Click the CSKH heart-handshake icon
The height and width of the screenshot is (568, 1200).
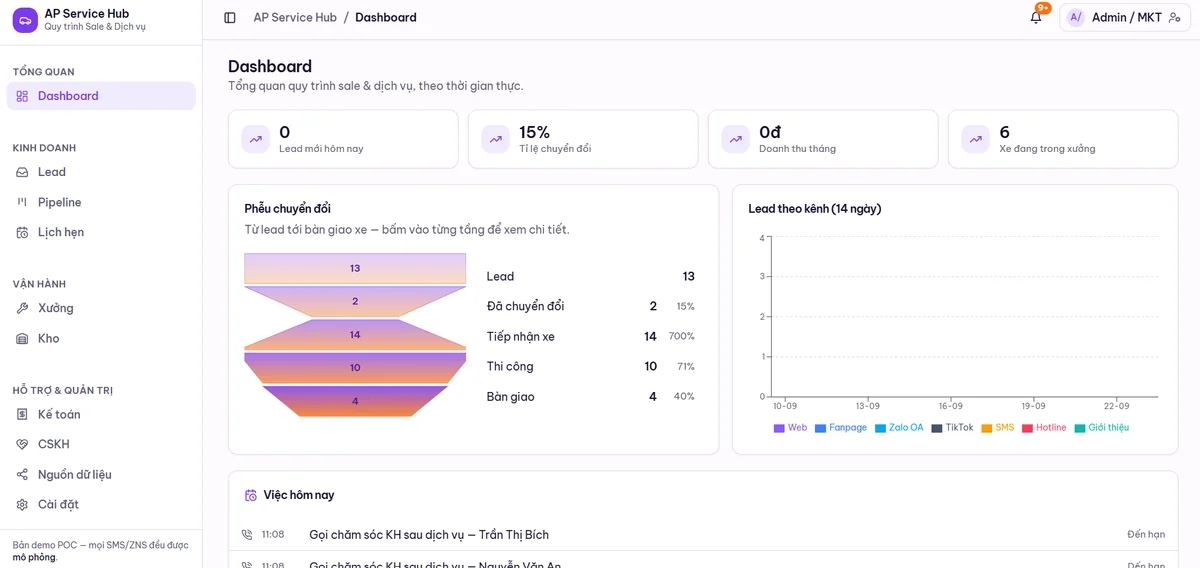(22, 444)
